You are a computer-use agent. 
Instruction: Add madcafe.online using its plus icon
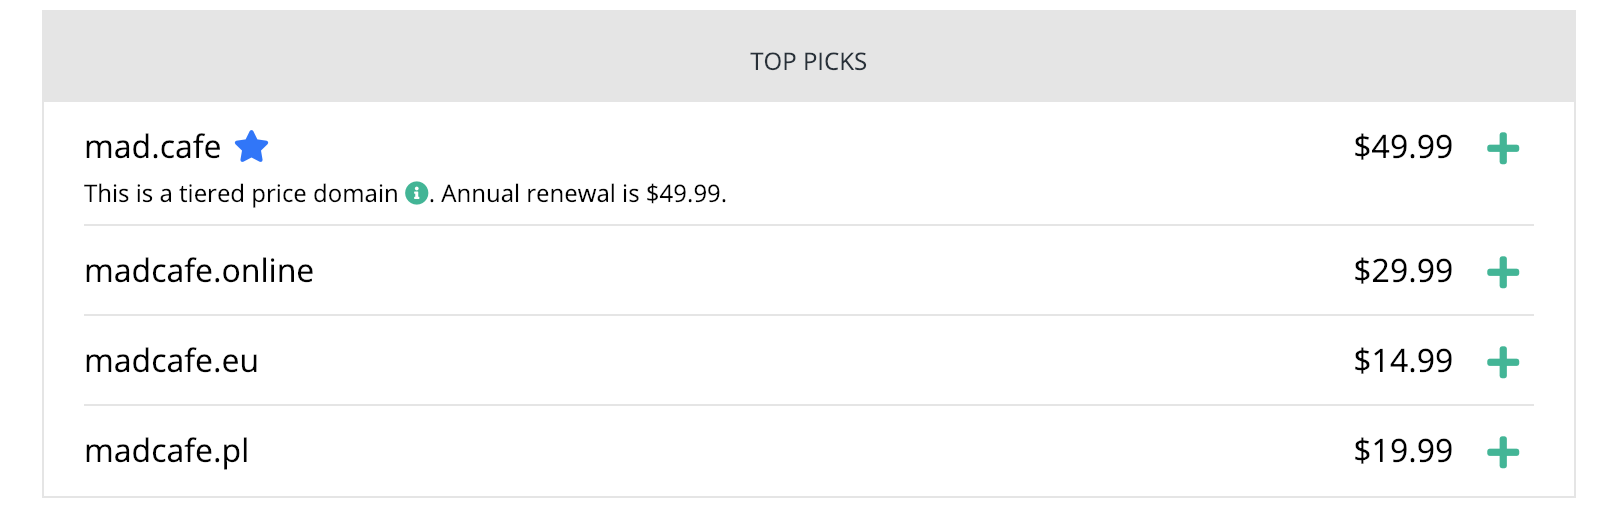(1503, 272)
